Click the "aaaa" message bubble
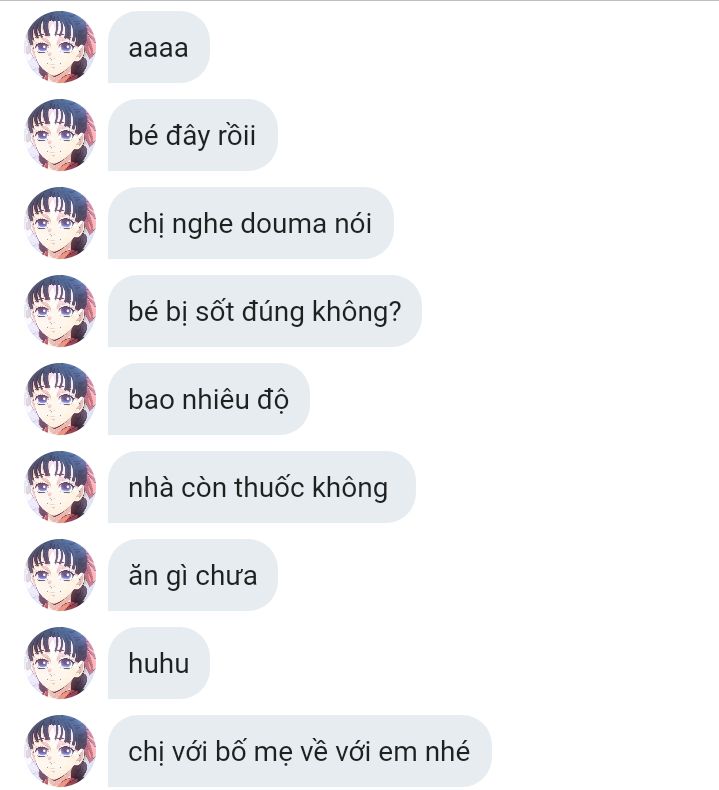This screenshot has width=719, height=790. [159, 47]
